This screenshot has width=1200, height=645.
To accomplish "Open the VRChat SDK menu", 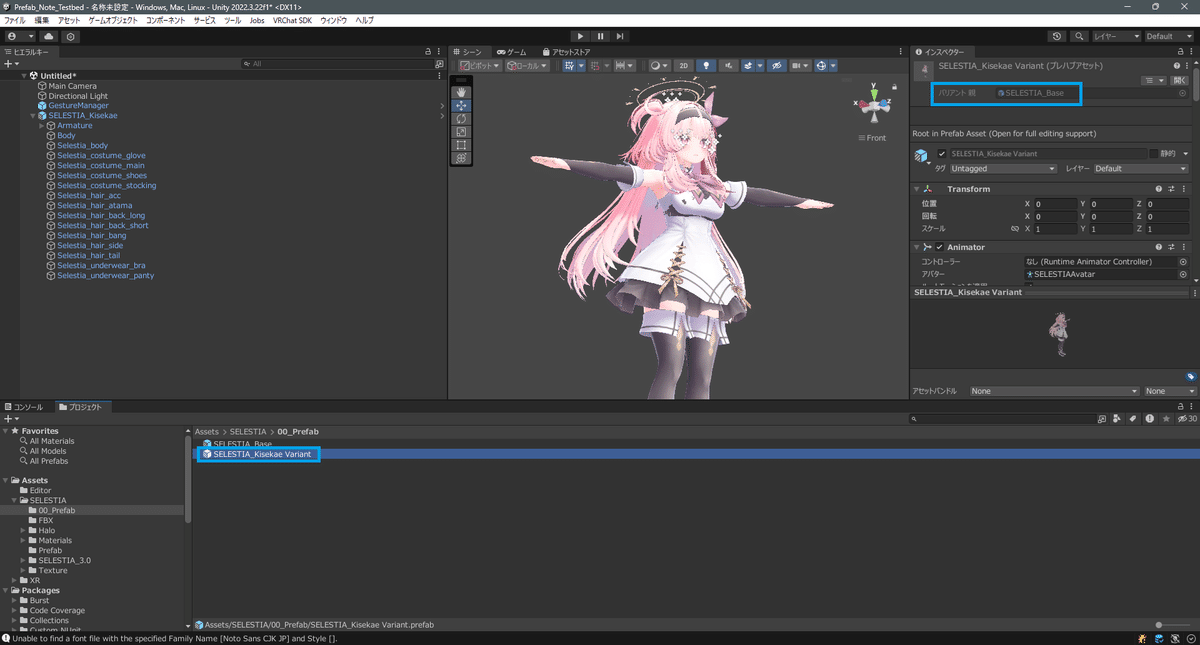I will [x=292, y=19].
